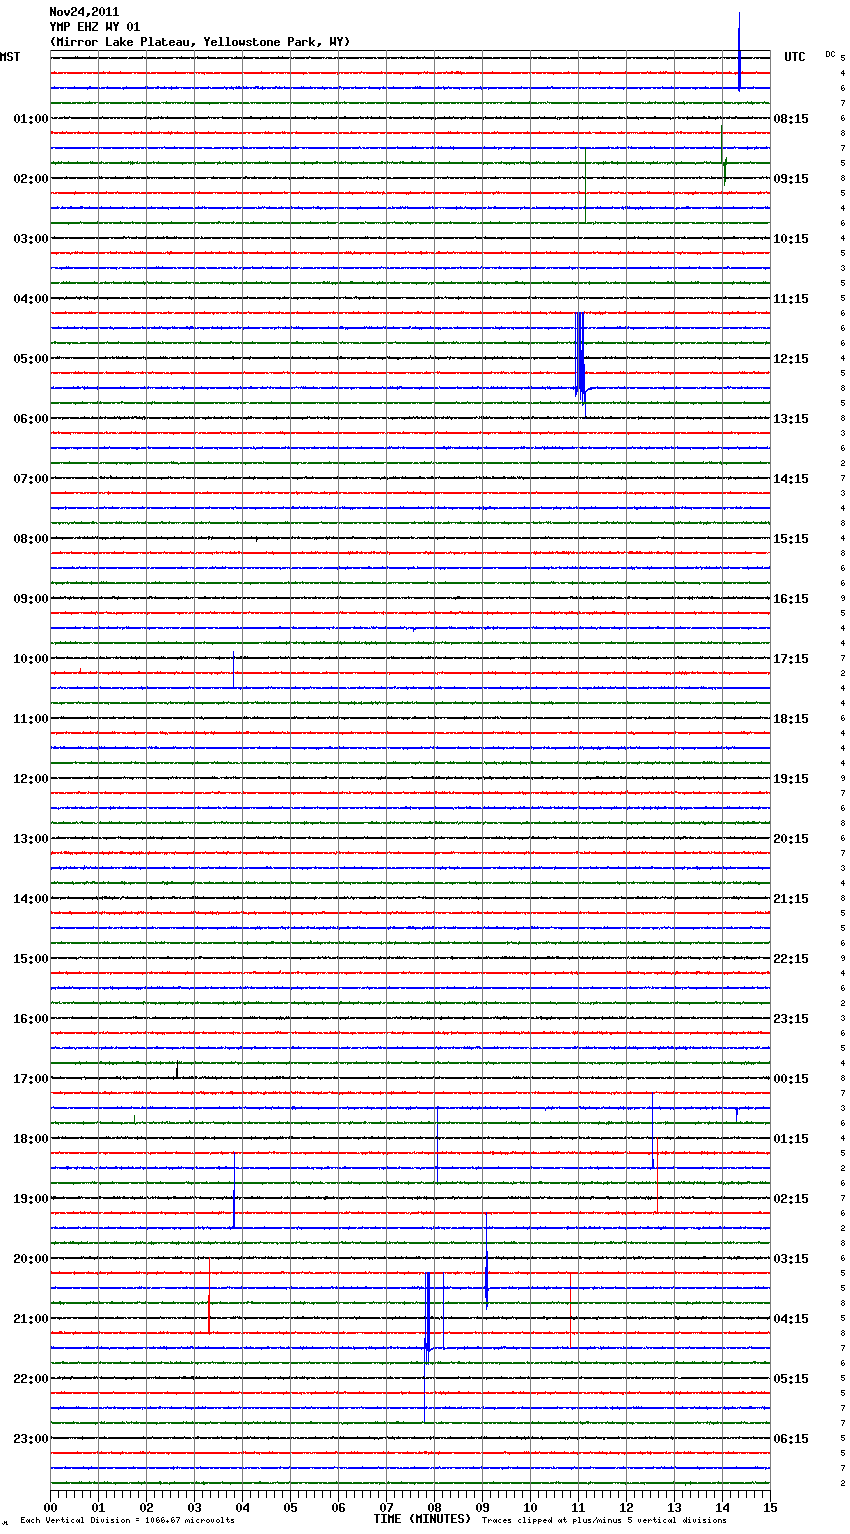Select the 14:00 MST row label
The height and width of the screenshot is (1534, 850).
(x=31, y=899)
